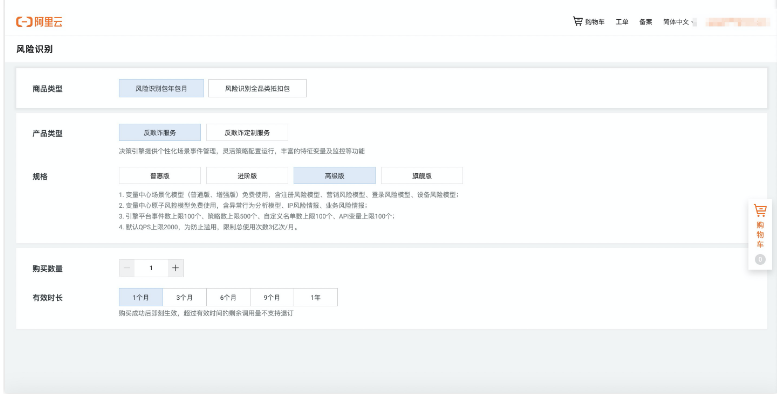The width and height of the screenshot is (777, 394).
Task: Increase purchase quantity with plus button
Action: (175, 268)
